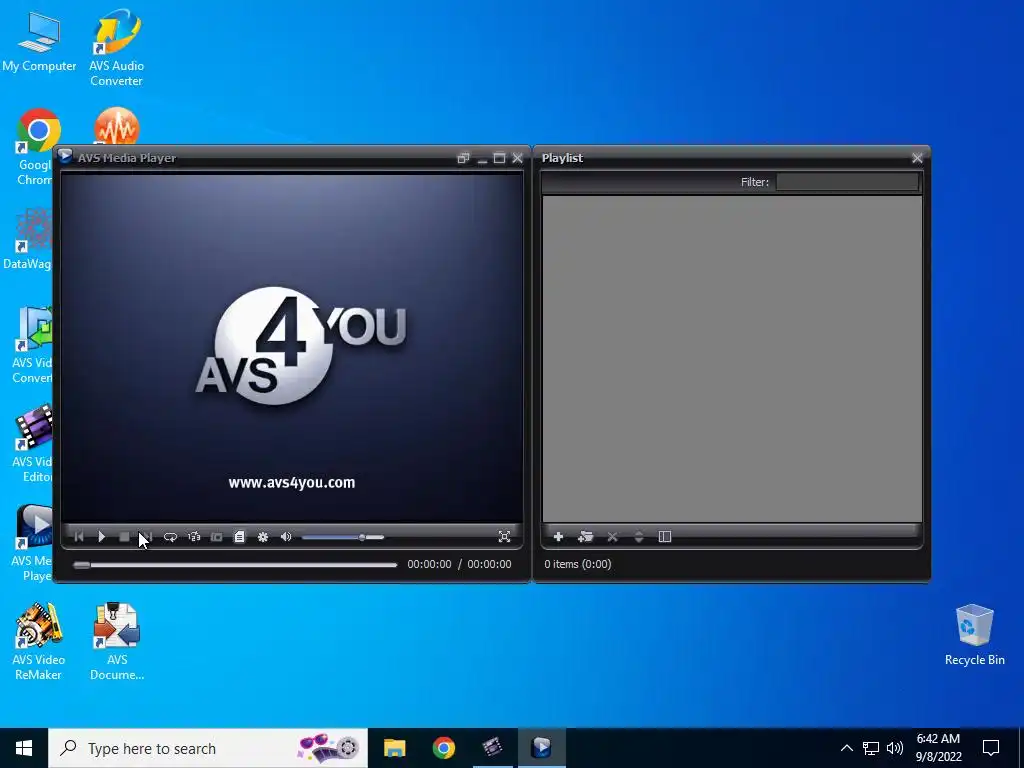Open File Explorer from taskbar
Image resolution: width=1024 pixels, height=768 pixels.
click(x=394, y=748)
